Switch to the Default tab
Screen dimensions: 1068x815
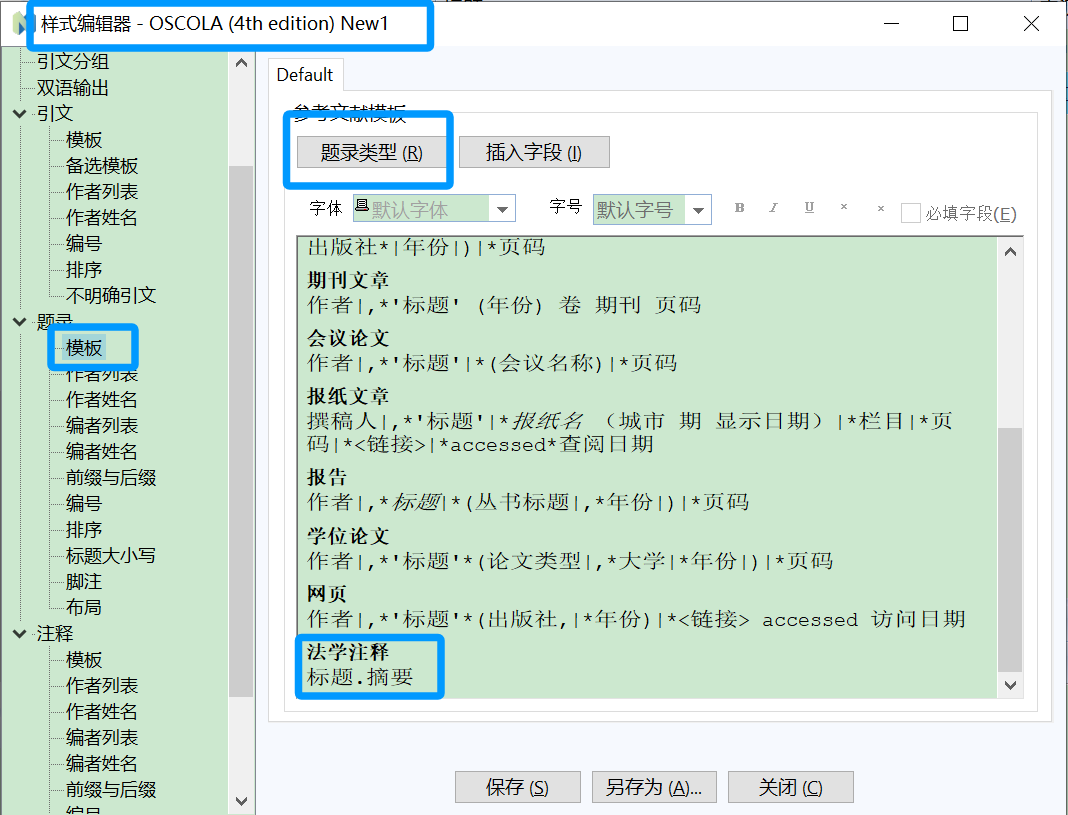click(305, 73)
